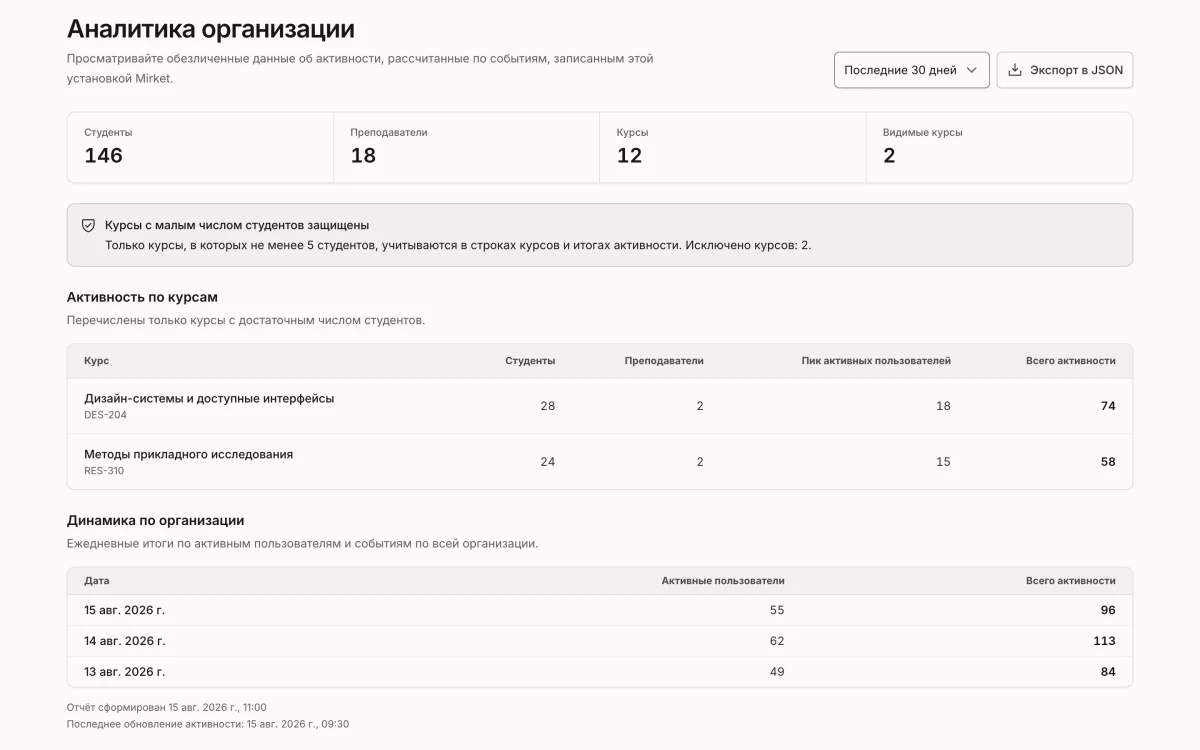The width and height of the screenshot is (1200, 750).
Task: Select the "Аналитика организации" page heading
Action: [211, 29]
